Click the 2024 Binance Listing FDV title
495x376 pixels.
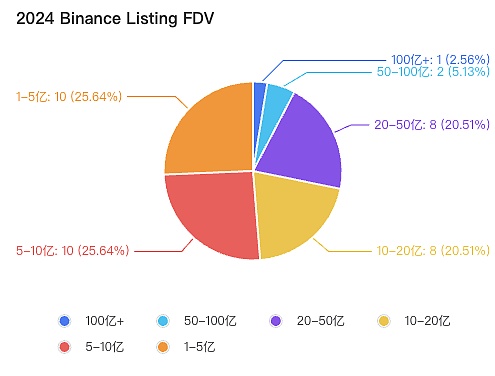point(115,18)
